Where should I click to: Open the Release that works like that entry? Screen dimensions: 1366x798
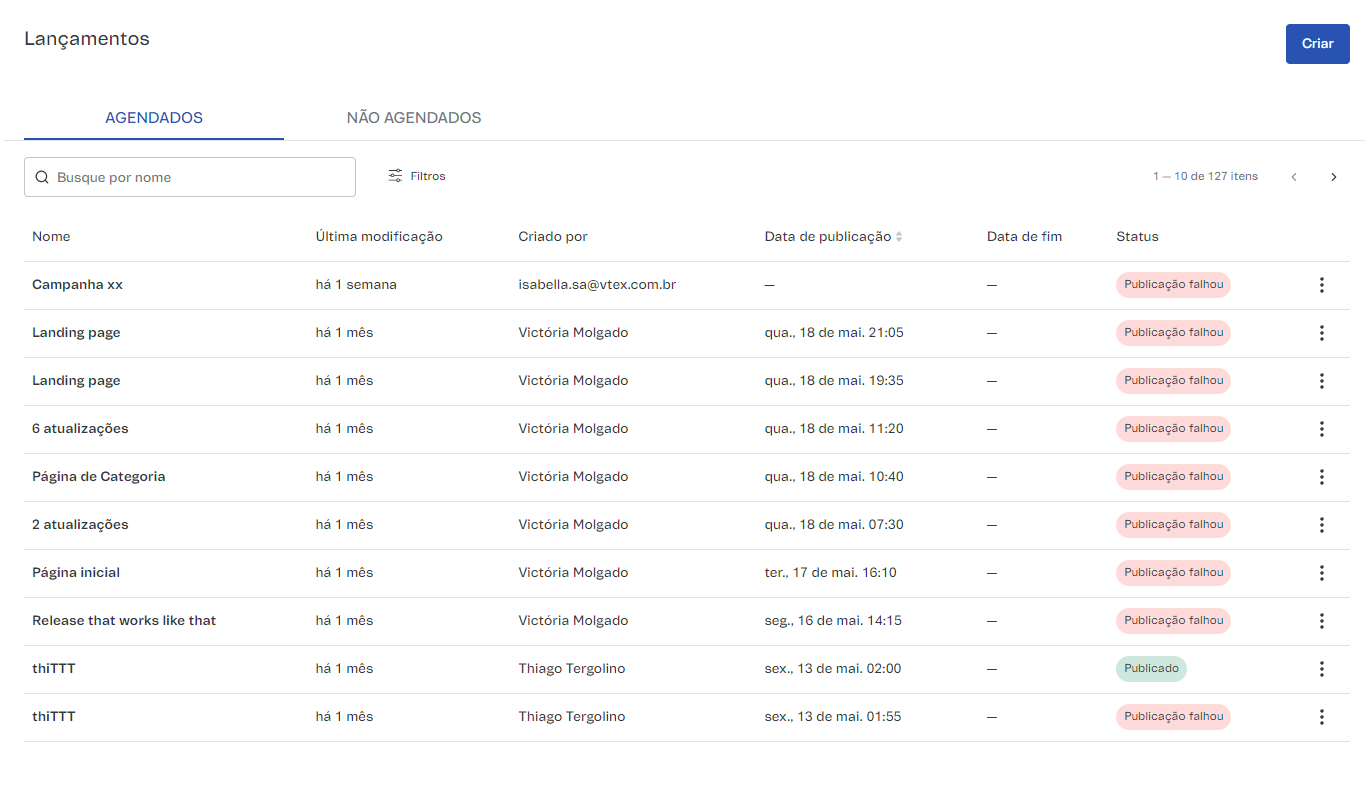(x=124, y=621)
